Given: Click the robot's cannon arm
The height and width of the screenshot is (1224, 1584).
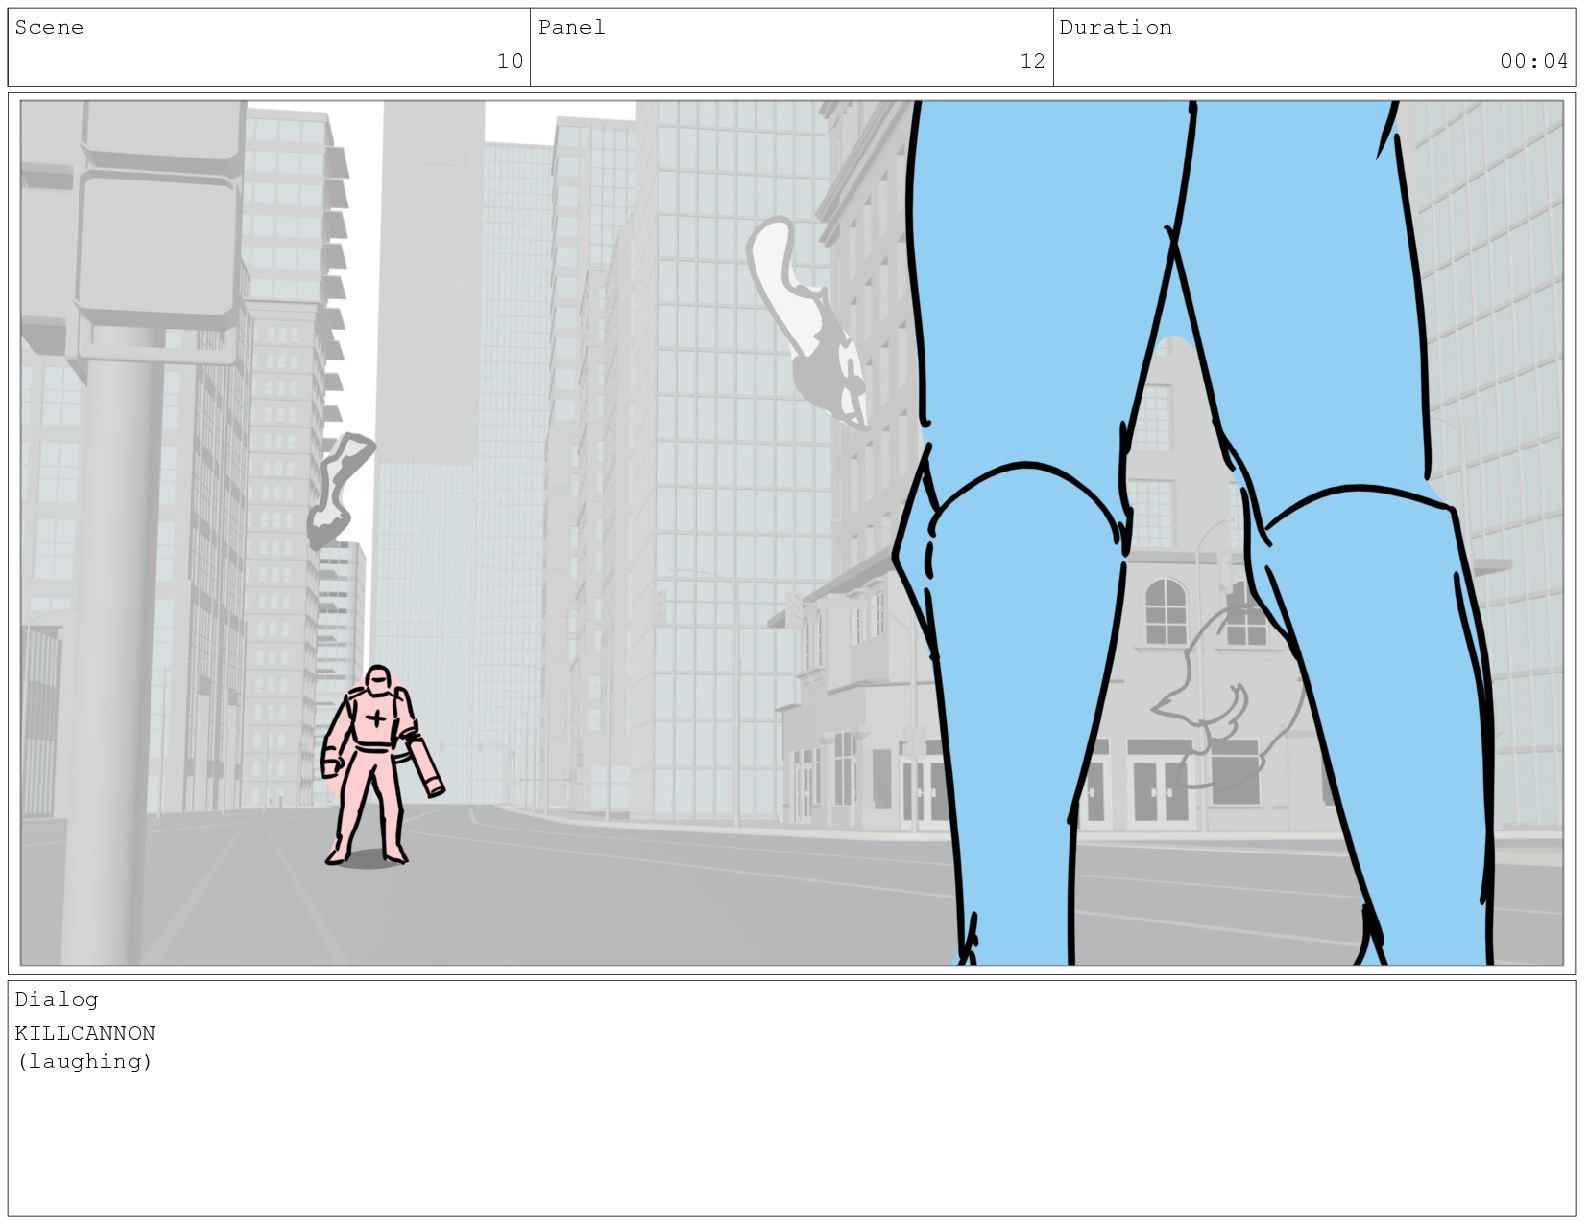Looking at the screenshot, I should click(424, 763).
